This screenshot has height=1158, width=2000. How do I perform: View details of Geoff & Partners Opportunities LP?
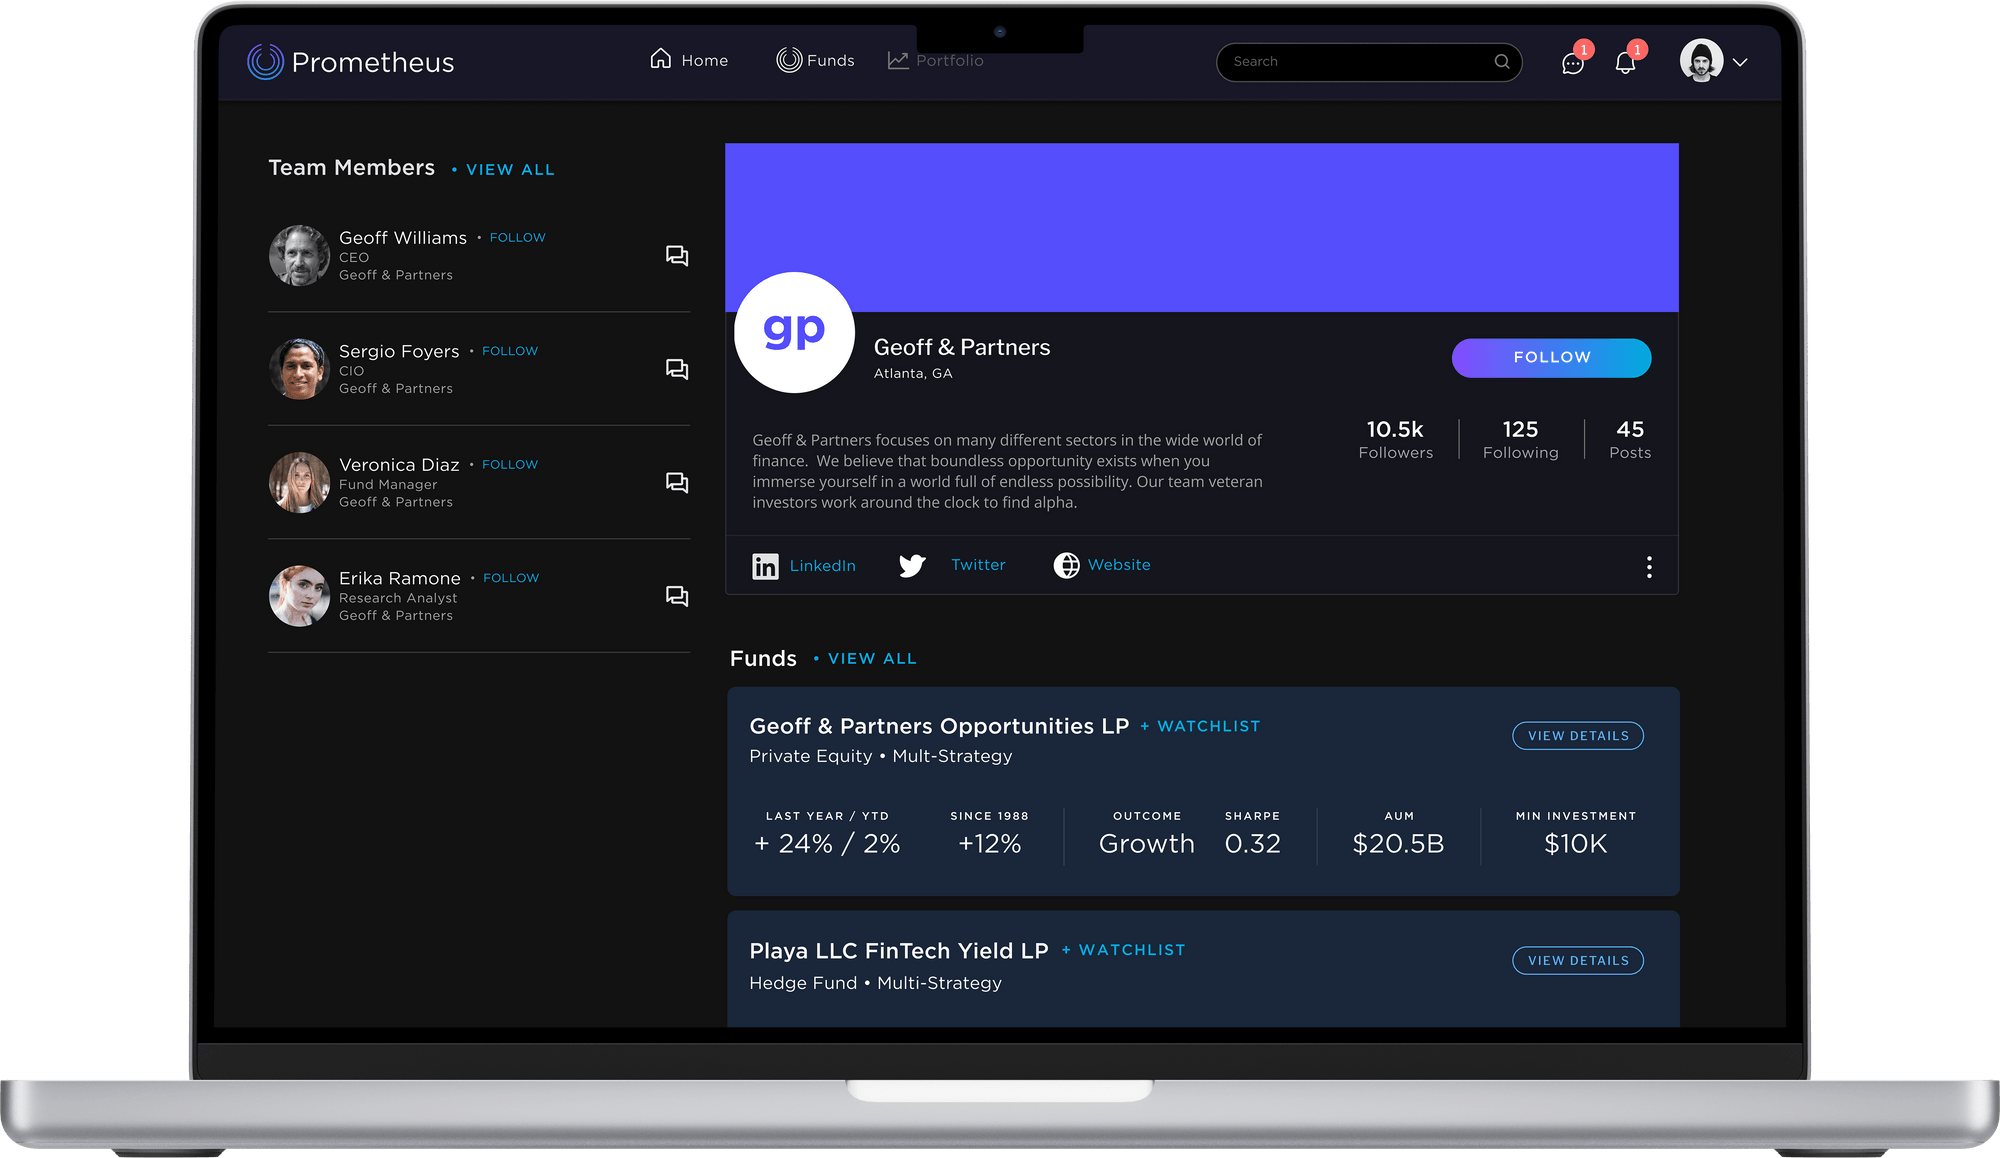[1577, 735]
